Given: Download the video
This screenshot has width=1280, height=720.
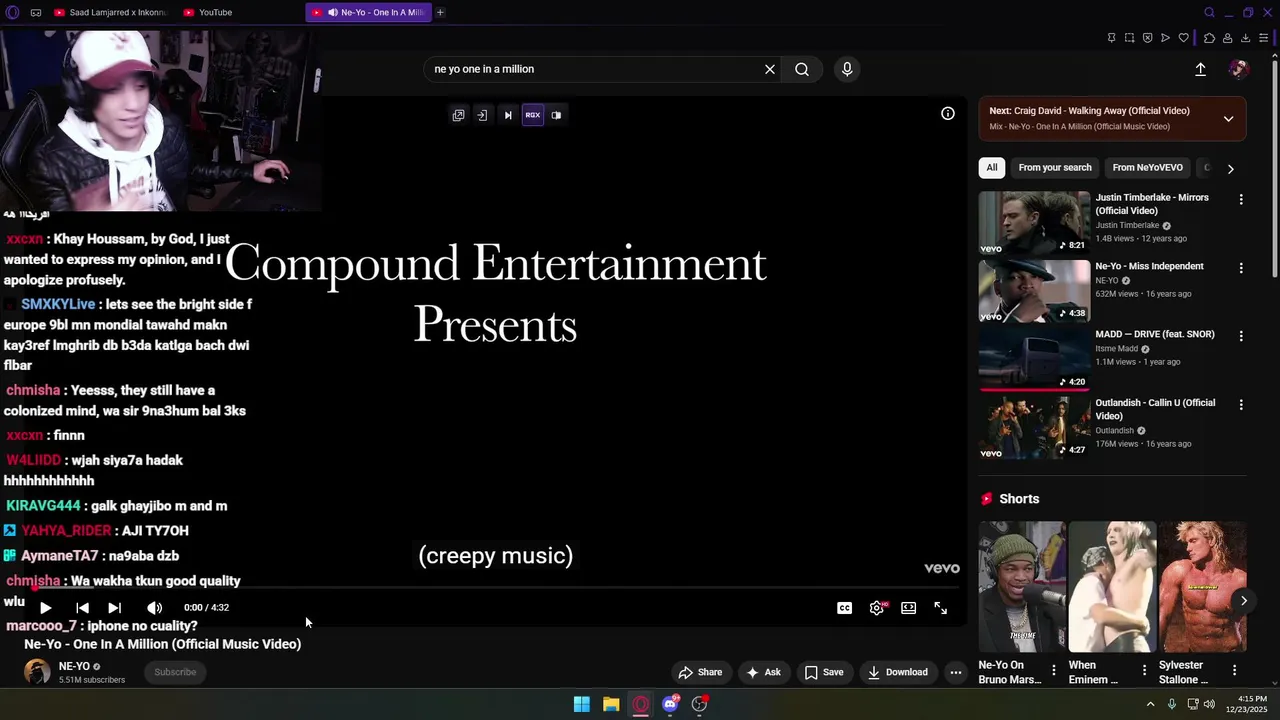Looking at the screenshot, I should click(897, 672).
